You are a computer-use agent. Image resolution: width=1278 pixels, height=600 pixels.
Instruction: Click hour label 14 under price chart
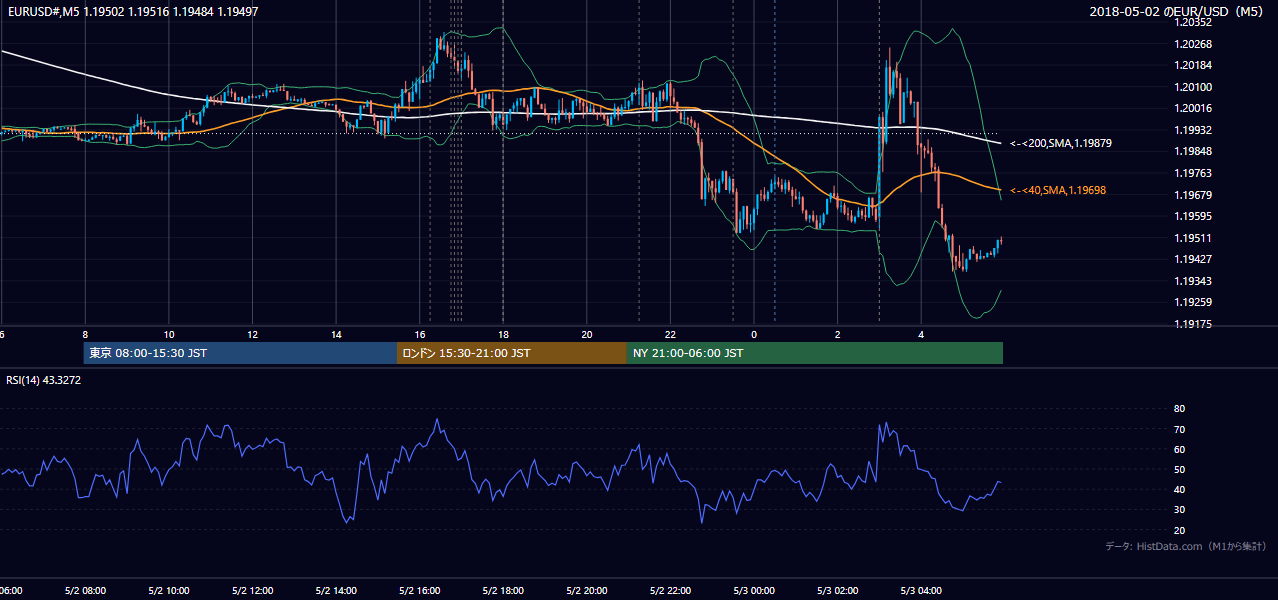coord(336,334)
